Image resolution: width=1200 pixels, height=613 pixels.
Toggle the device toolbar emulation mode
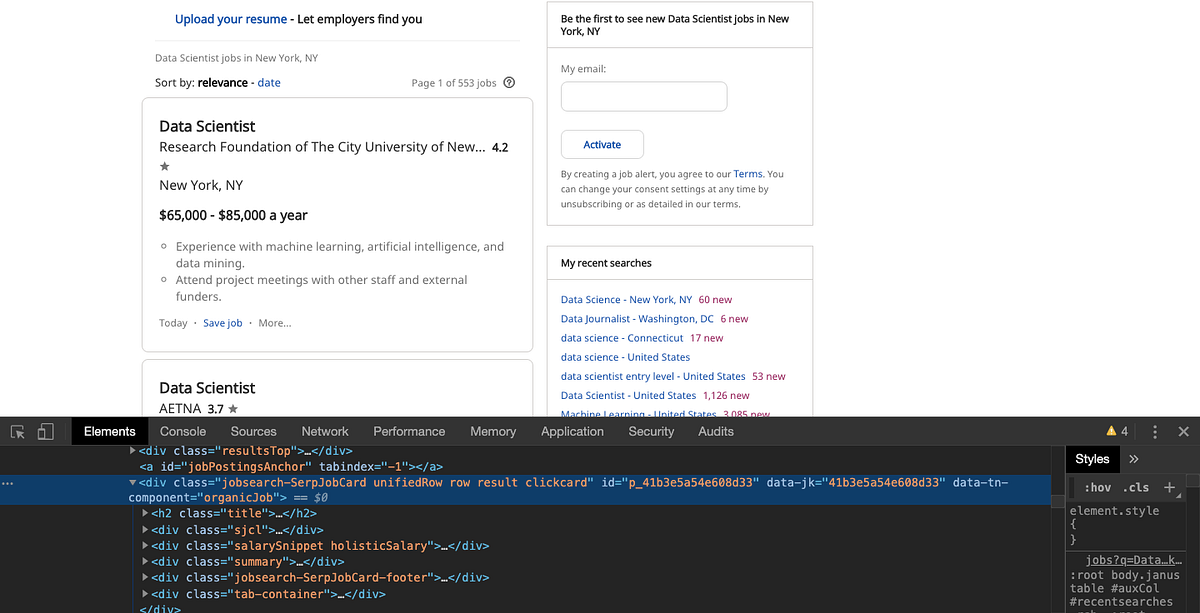45,430
